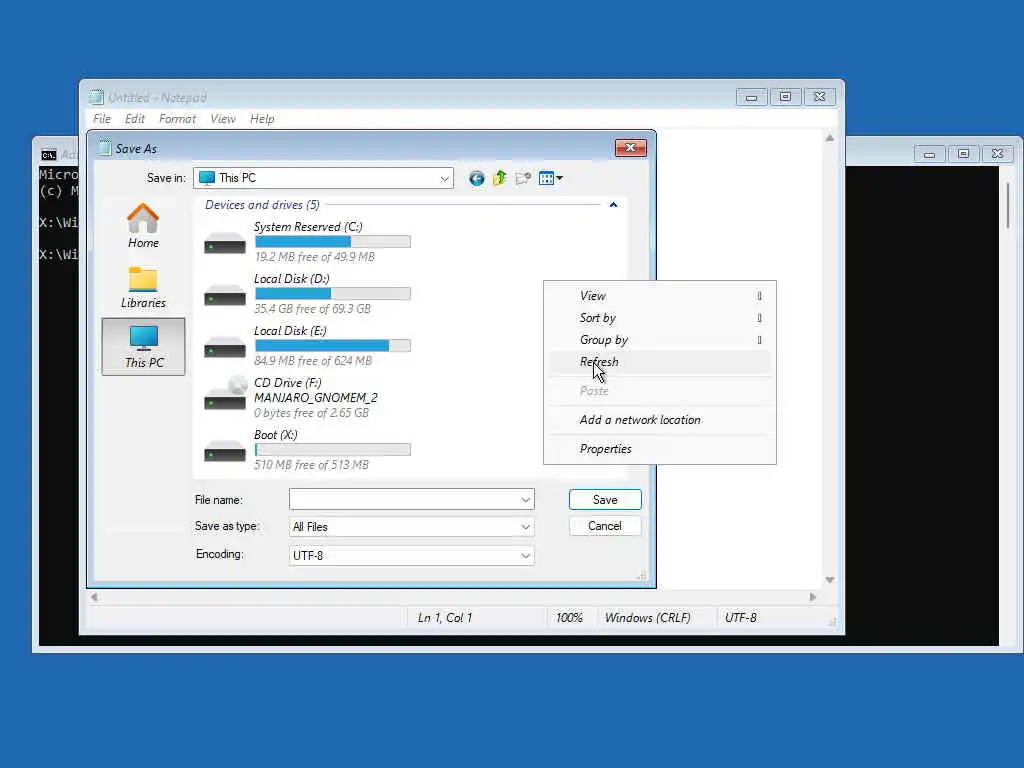Click Notepad vertical scrollbar up arrow
This screenshot has height=768, width=1024.
pos(830,138)
